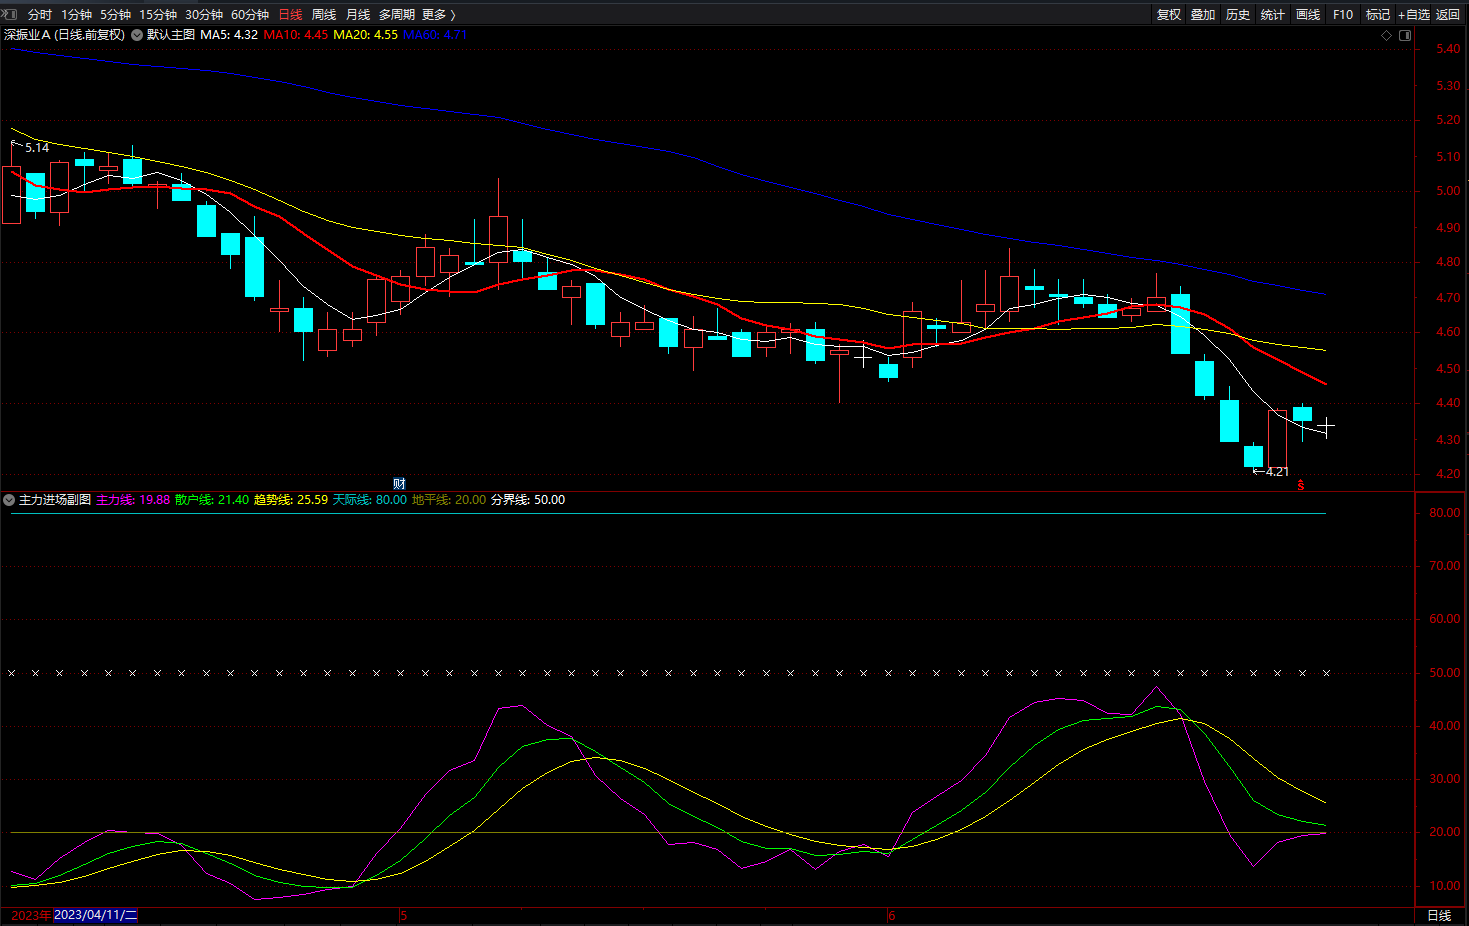Expand the 默认主图 main chart indicator dropdown
Screen dimensions: 1469x926
click(x=137, y=35)
